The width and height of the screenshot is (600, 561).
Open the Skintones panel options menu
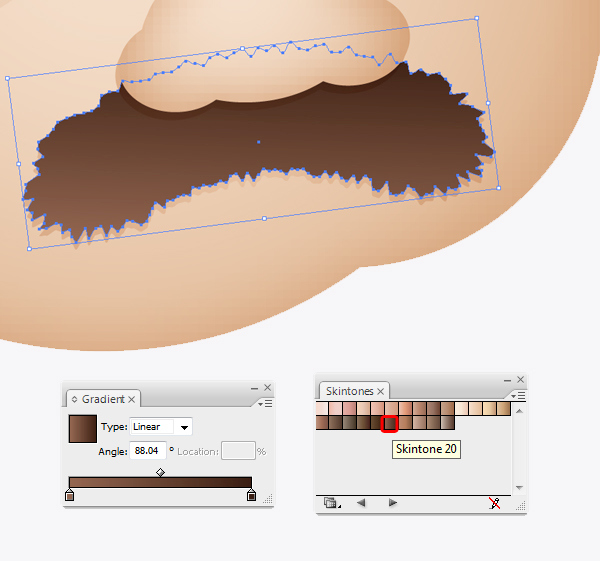[518, 396]
